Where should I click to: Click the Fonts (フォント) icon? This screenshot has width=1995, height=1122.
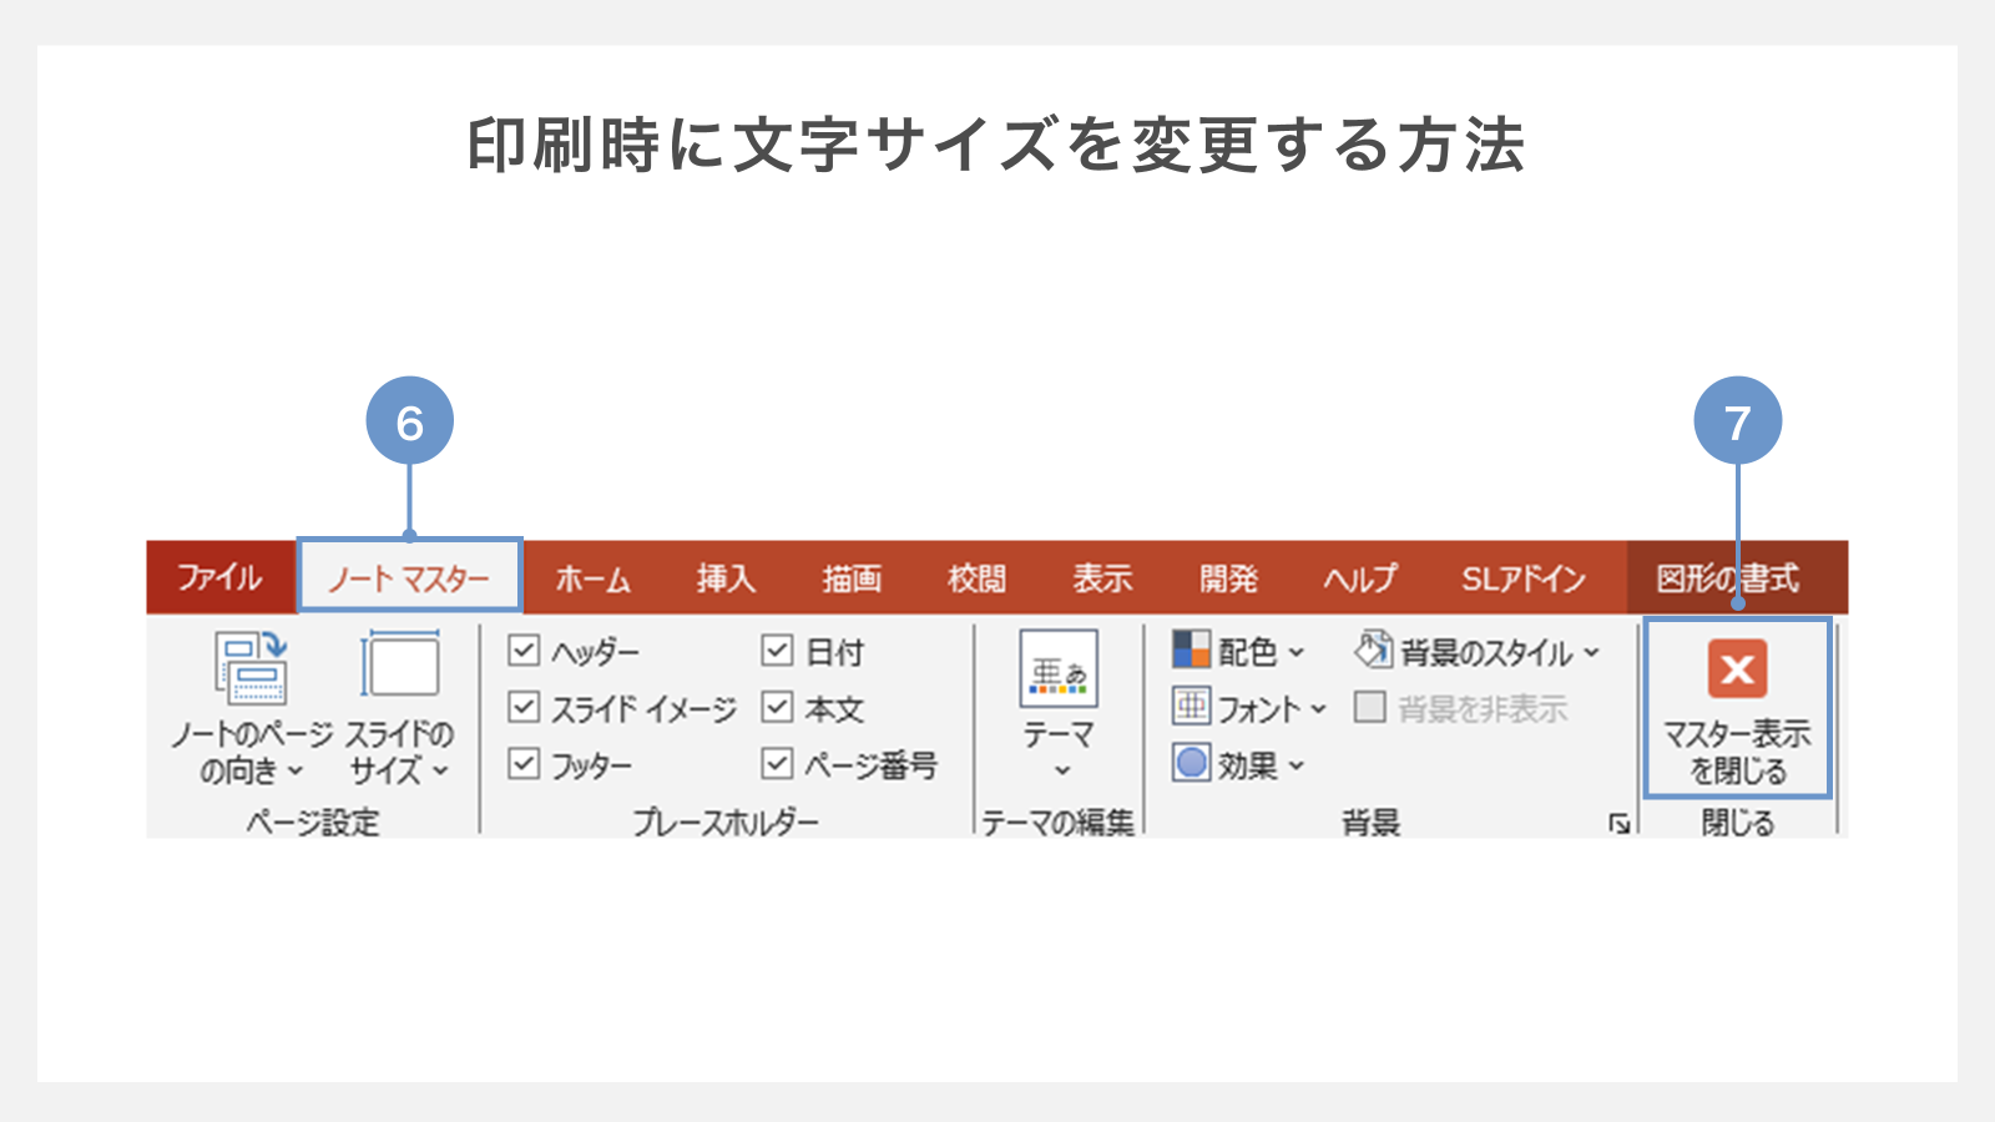1191,707
